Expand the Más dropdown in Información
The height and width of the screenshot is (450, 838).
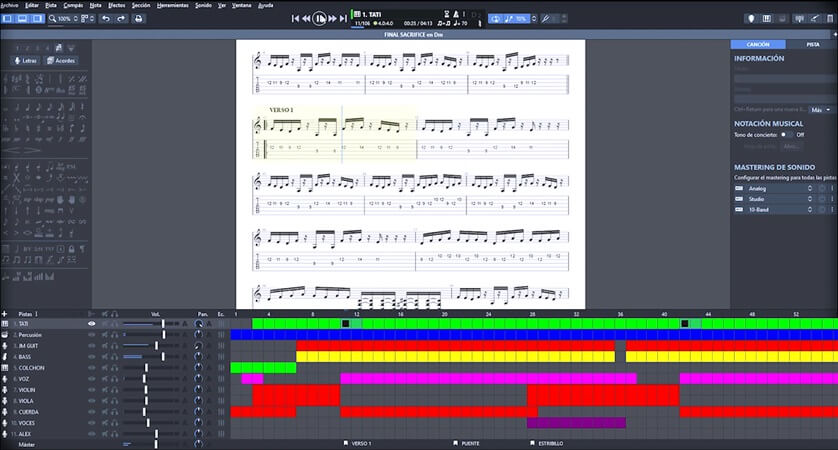point(821,110)
